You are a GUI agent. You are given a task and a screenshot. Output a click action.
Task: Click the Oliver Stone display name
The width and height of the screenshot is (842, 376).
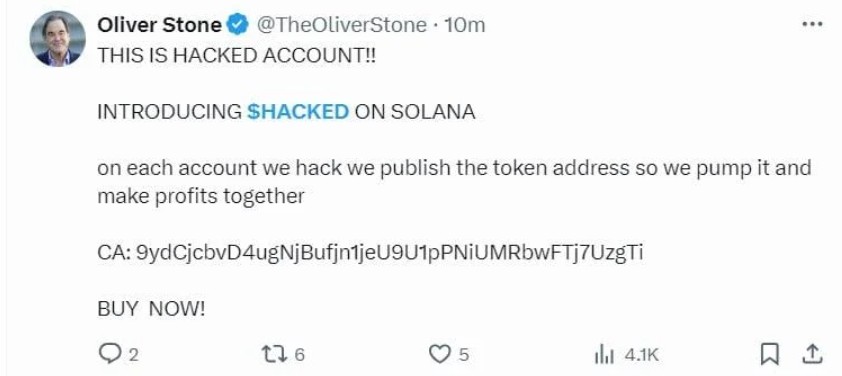pos(159,25)
